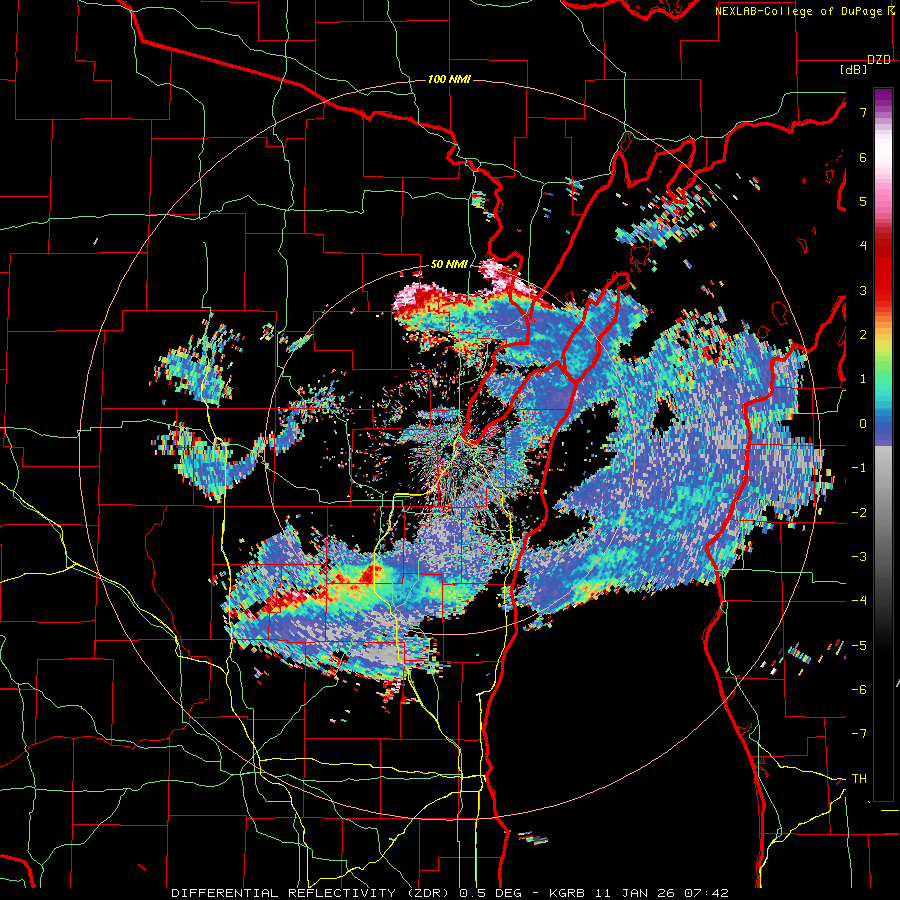Click legend value 2
The height and width of the screenshot is (900, 900).
[x=863, y=335]
